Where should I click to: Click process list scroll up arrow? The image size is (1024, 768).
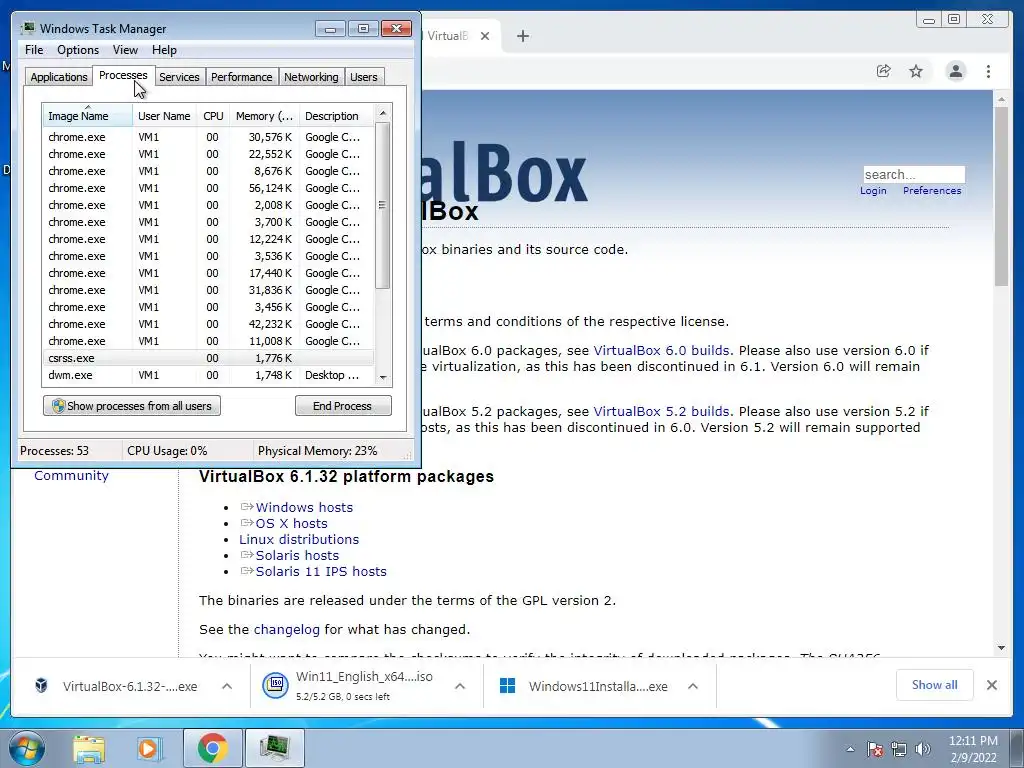pos(383,114)
